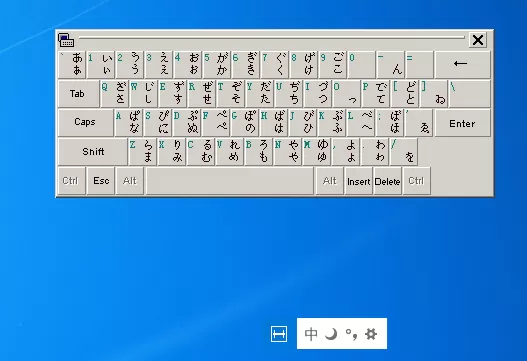This screenshot has width=527, height=361.
Task: Click the blue soft keyboard toggle icon in the IME bar
Action: point(279,334)
